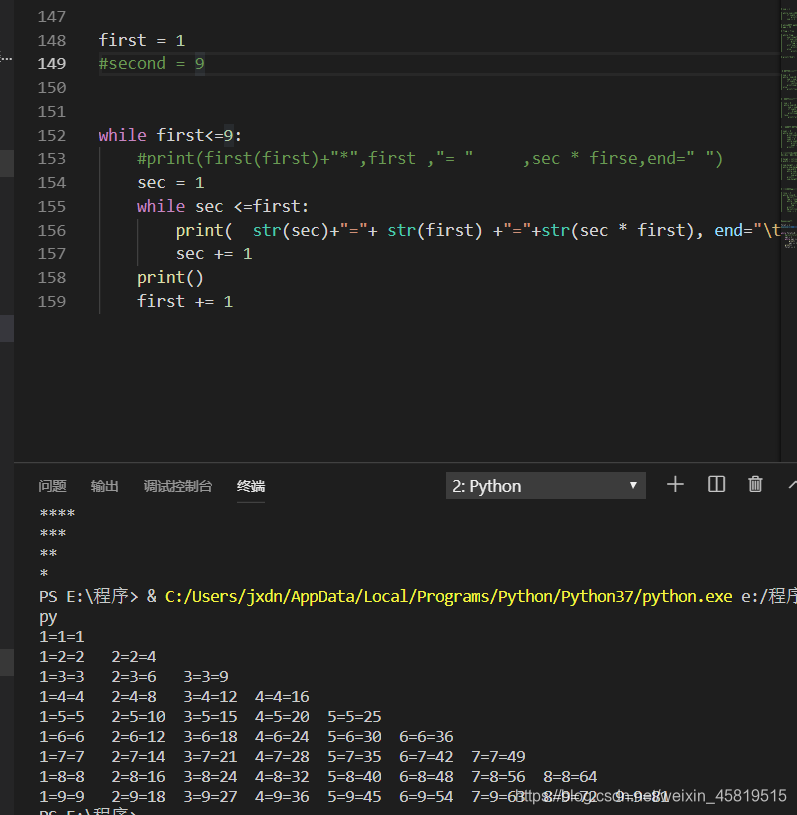Click terminal output '1=1=1'
797x815 pixels.
(61, 637)
